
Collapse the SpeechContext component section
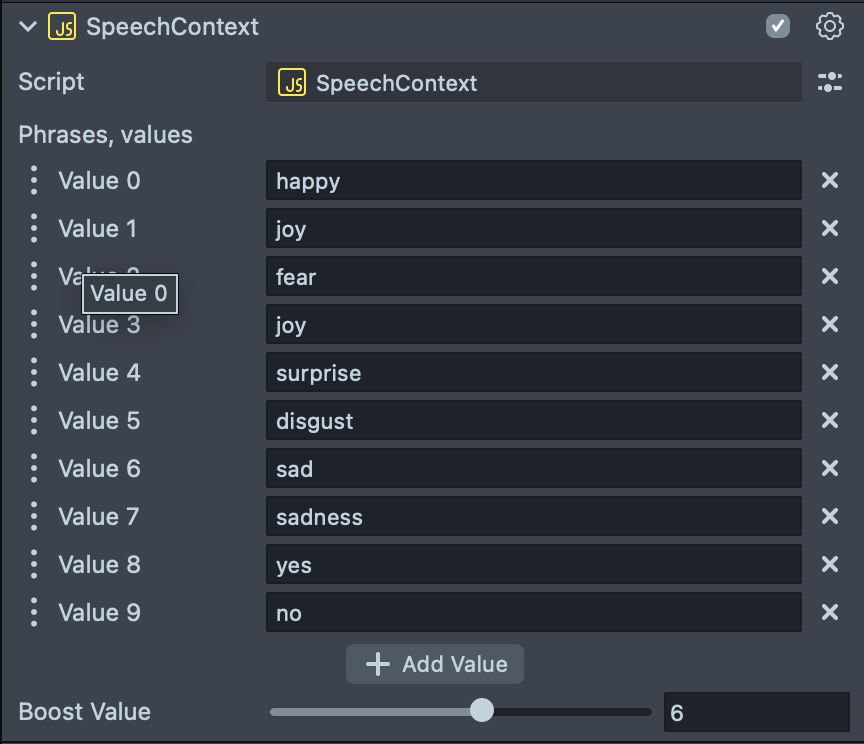tap(27, 27)
